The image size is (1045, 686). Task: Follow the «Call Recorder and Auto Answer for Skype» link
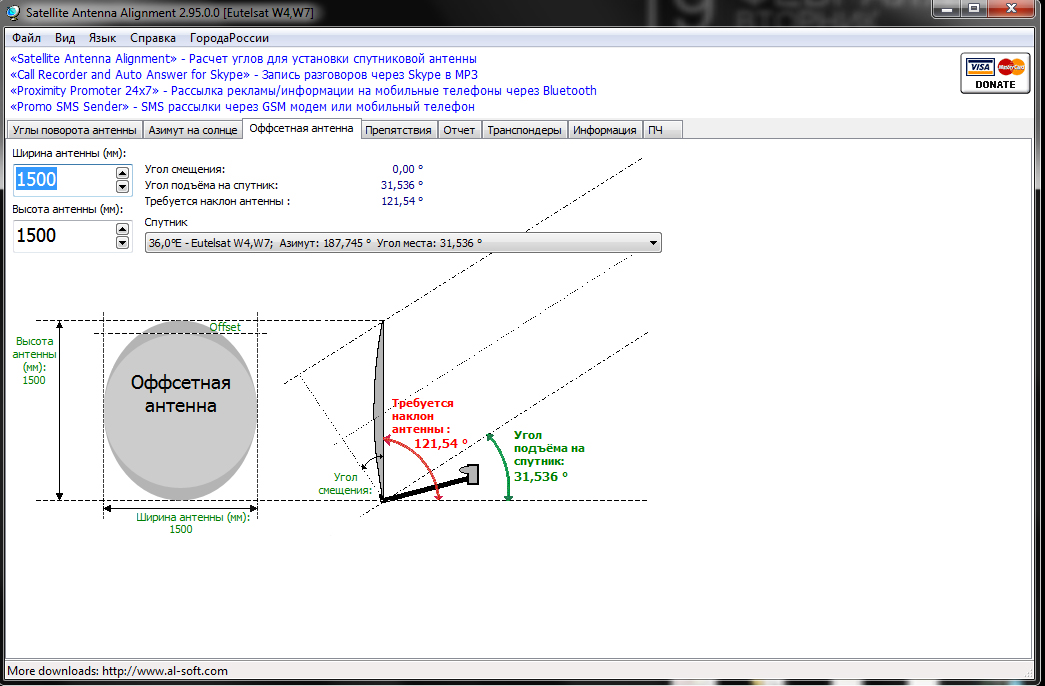coord(244,75)
